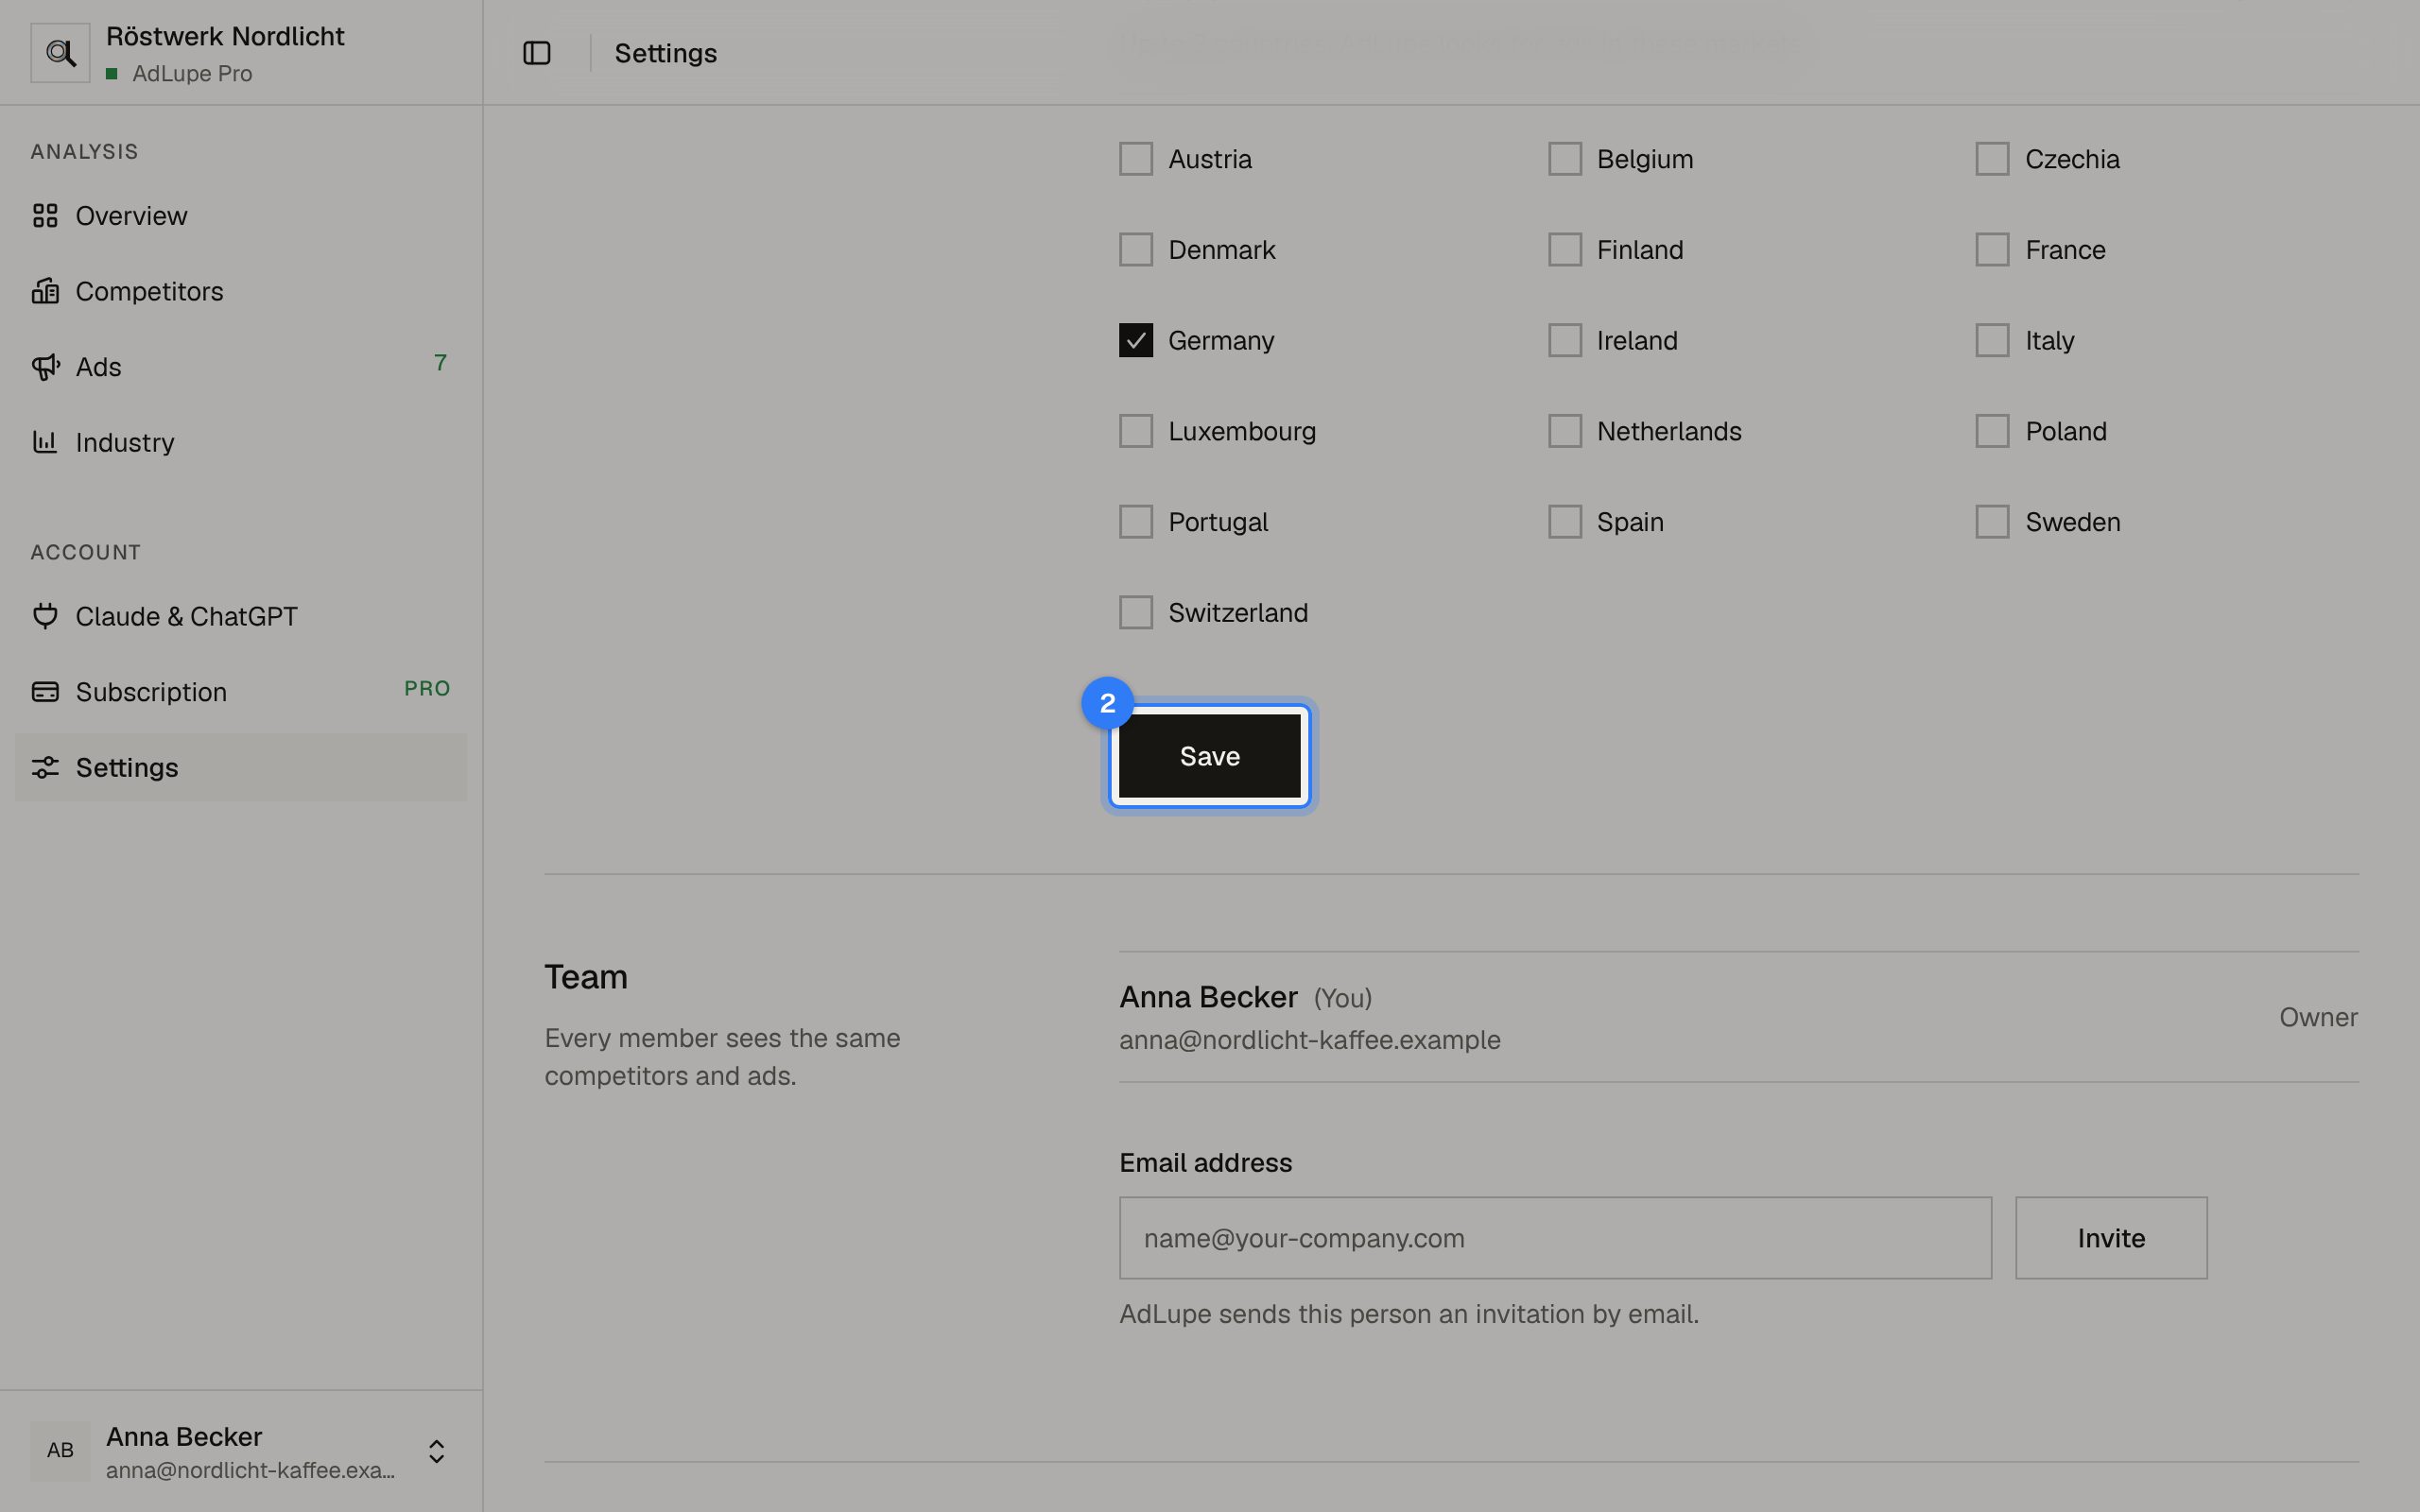The image size is (2420, 1512).
Task: Click the Röstwerk Nordlicht workspace name
Action: [x=225, y=37]
